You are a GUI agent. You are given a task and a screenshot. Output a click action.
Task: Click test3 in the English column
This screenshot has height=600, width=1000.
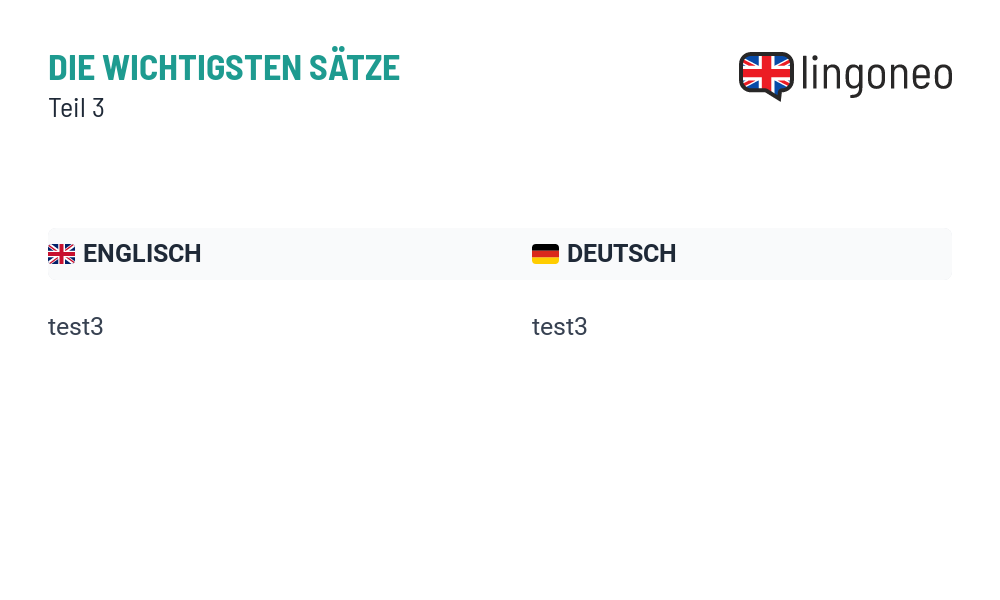[x=75, y=326]
